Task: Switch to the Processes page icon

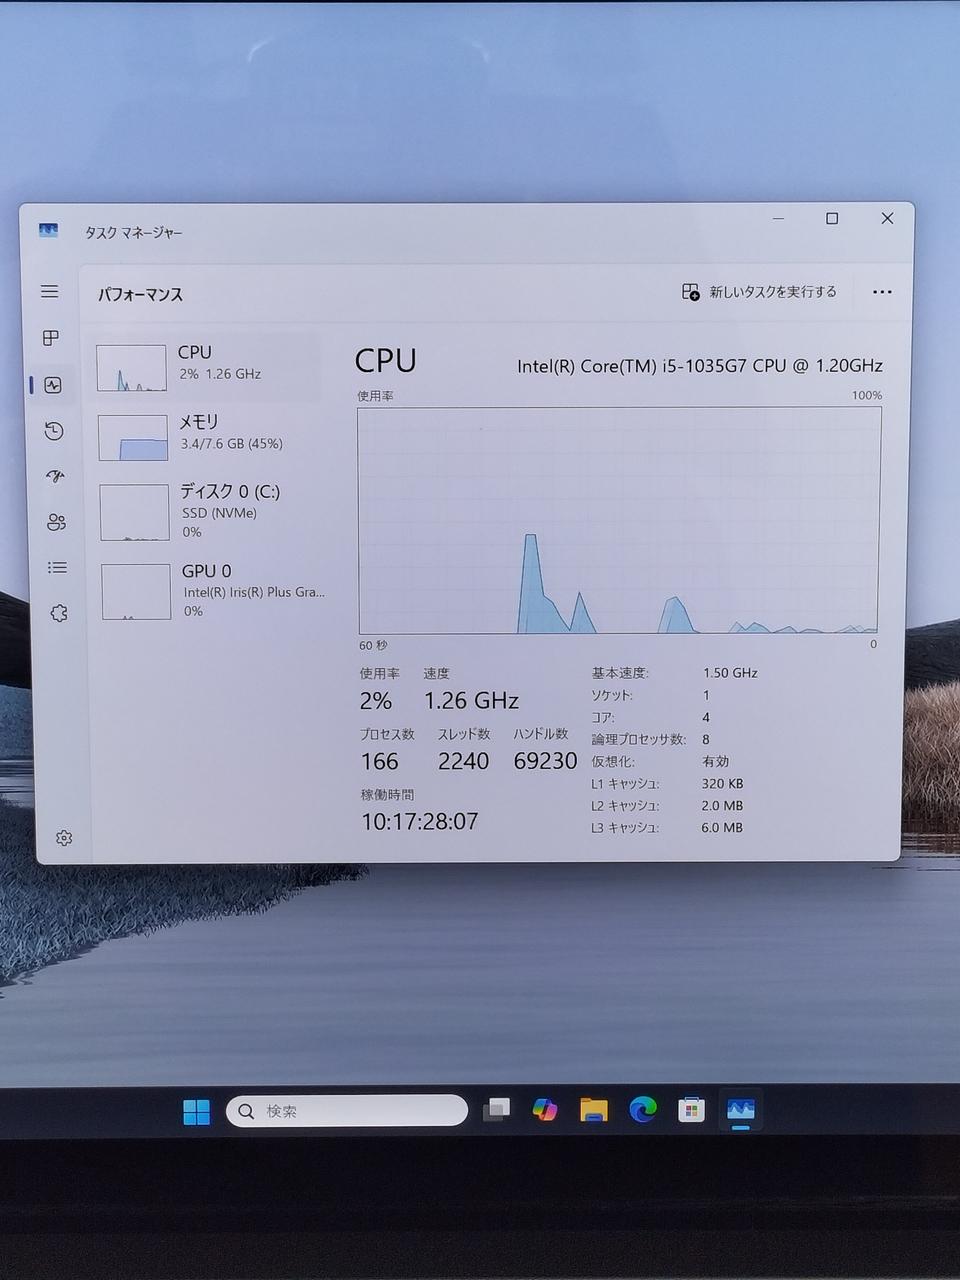Action: click(x=51, y=338)
